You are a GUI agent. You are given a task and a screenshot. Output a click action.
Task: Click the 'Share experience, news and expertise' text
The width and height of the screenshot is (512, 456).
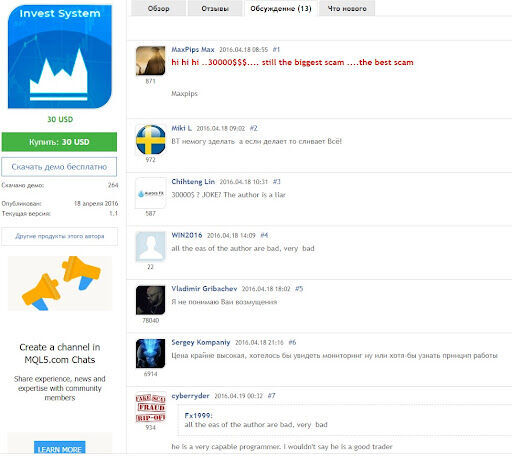[x=60, y=388]
